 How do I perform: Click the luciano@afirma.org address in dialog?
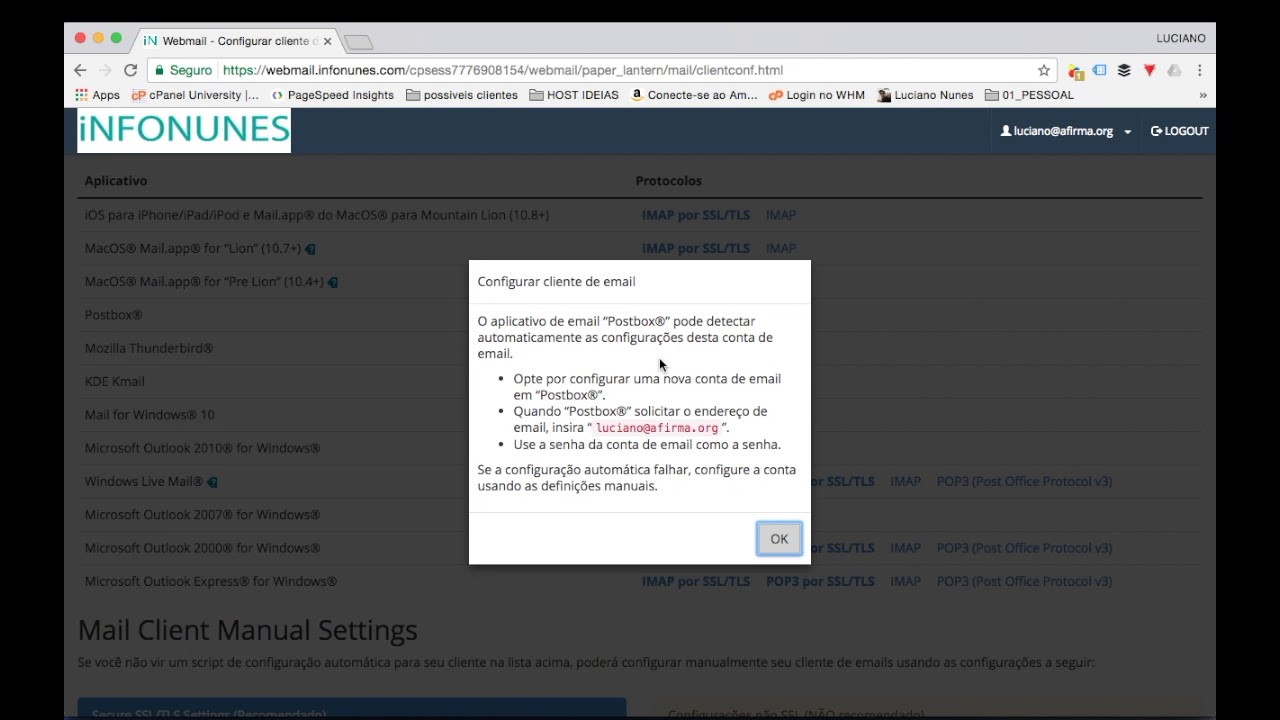click(657, 428)
